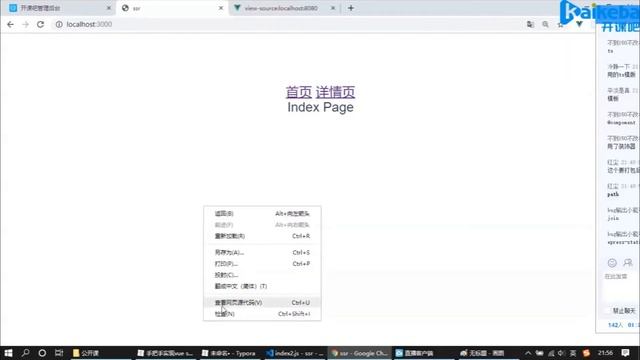Image resolution: width=640 pixels, height=360 pixels.
Task: Click the site info icon before localhost:3000
Action: click(59, 24)
